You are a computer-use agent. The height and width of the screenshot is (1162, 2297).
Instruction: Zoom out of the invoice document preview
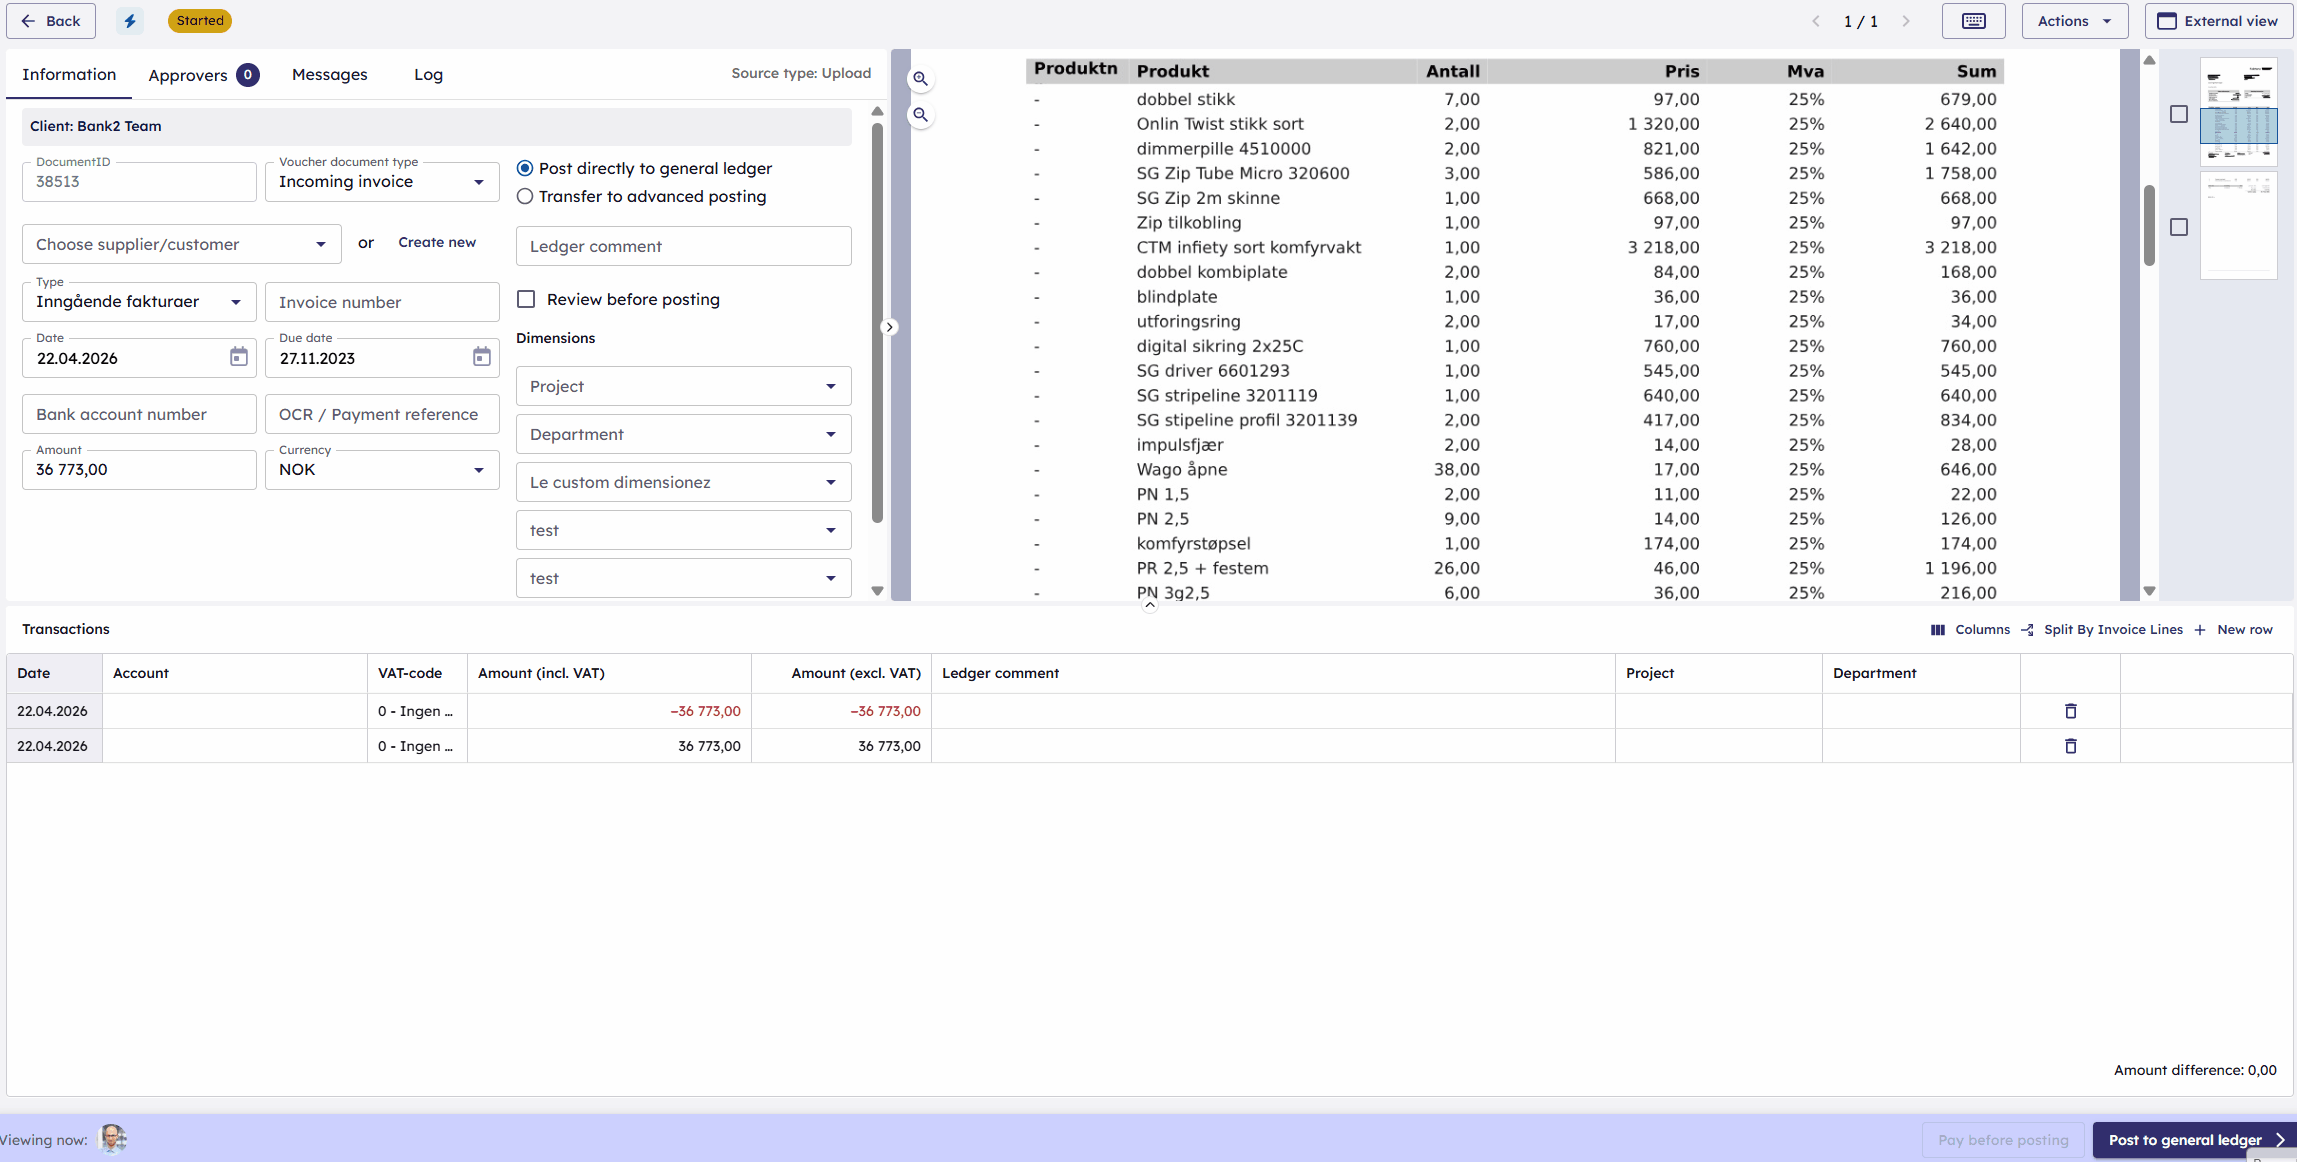920,115
